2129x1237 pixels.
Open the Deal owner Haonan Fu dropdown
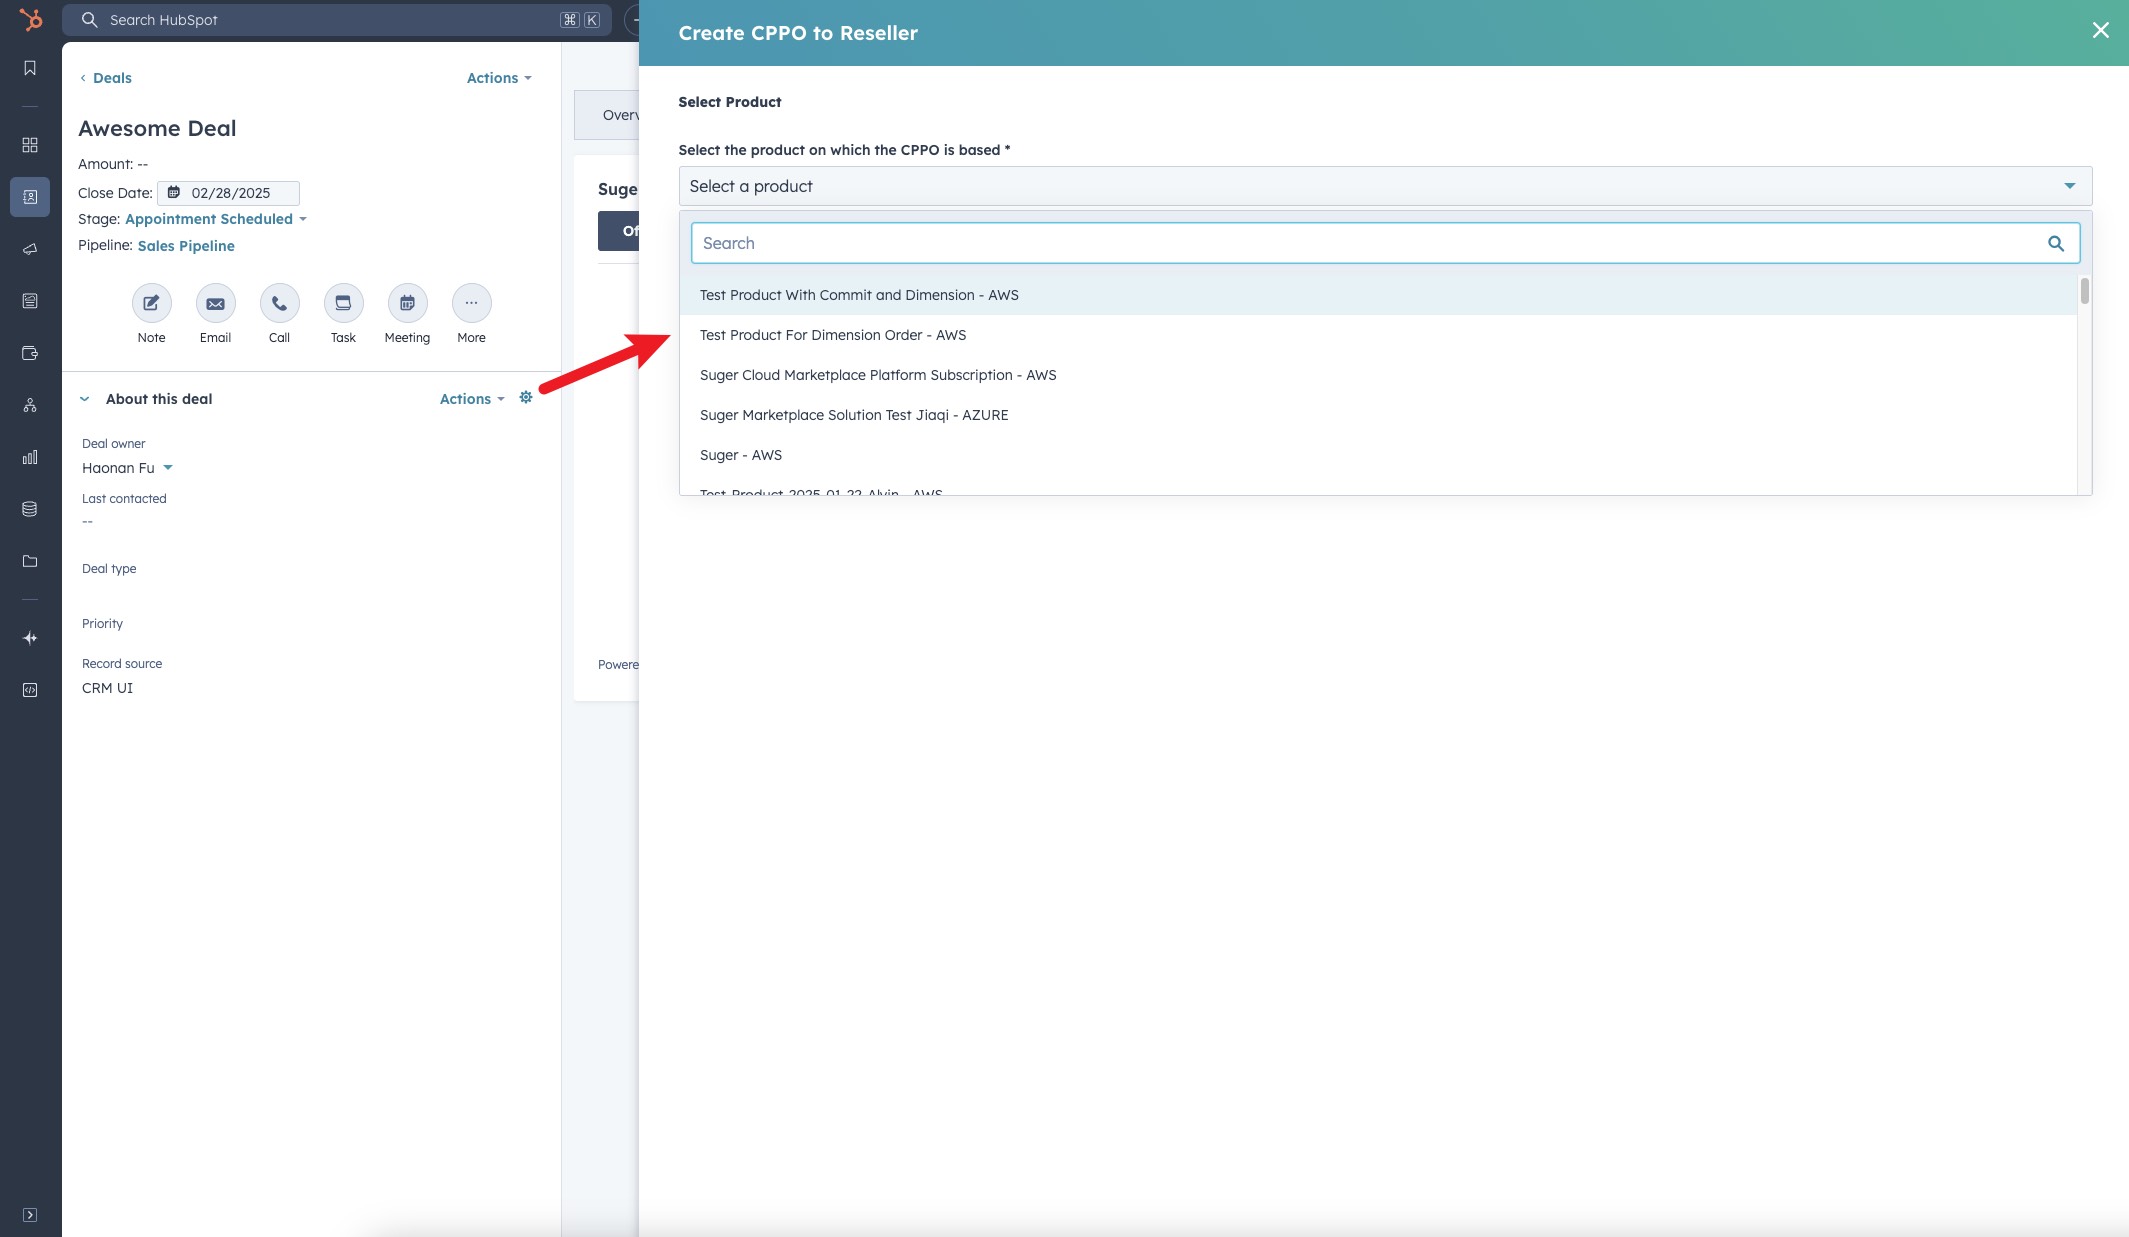(127, 468)
